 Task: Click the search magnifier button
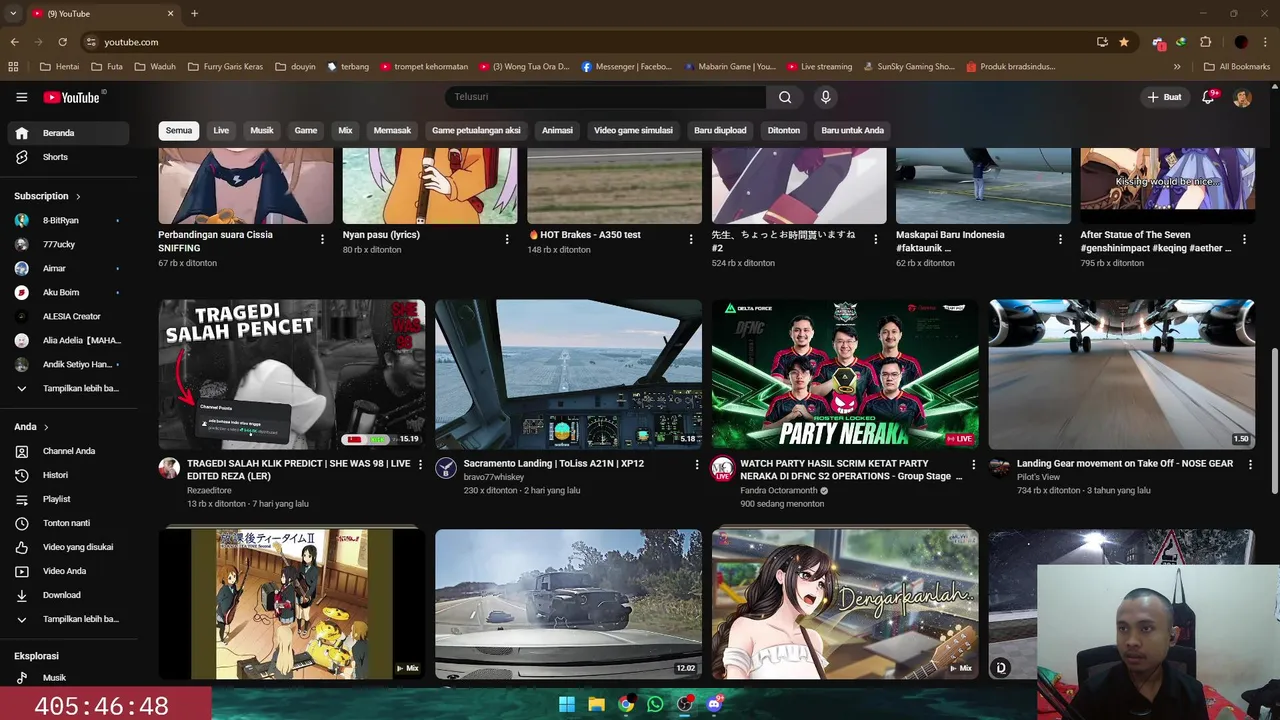click(x=785, y=97)
